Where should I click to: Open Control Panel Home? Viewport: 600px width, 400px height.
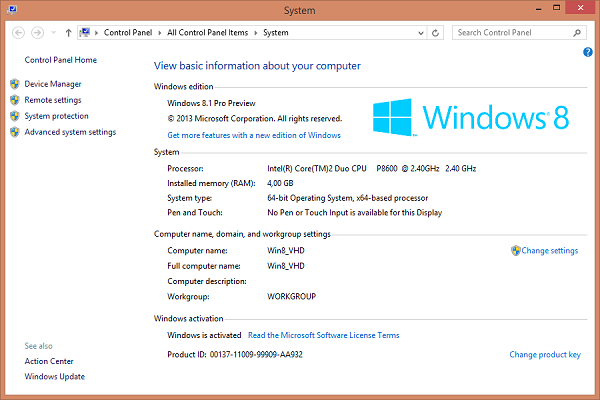click(60, 60)
